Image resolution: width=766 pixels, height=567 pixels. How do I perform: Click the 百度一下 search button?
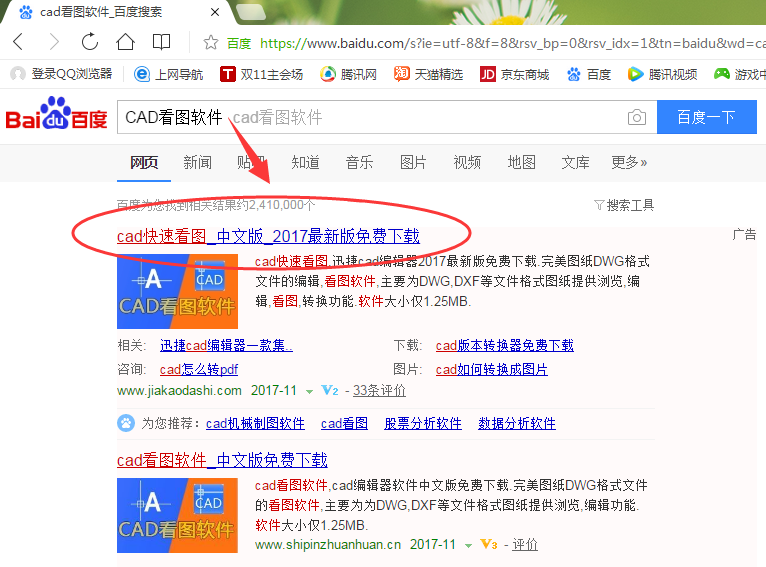tap(706, 117)
